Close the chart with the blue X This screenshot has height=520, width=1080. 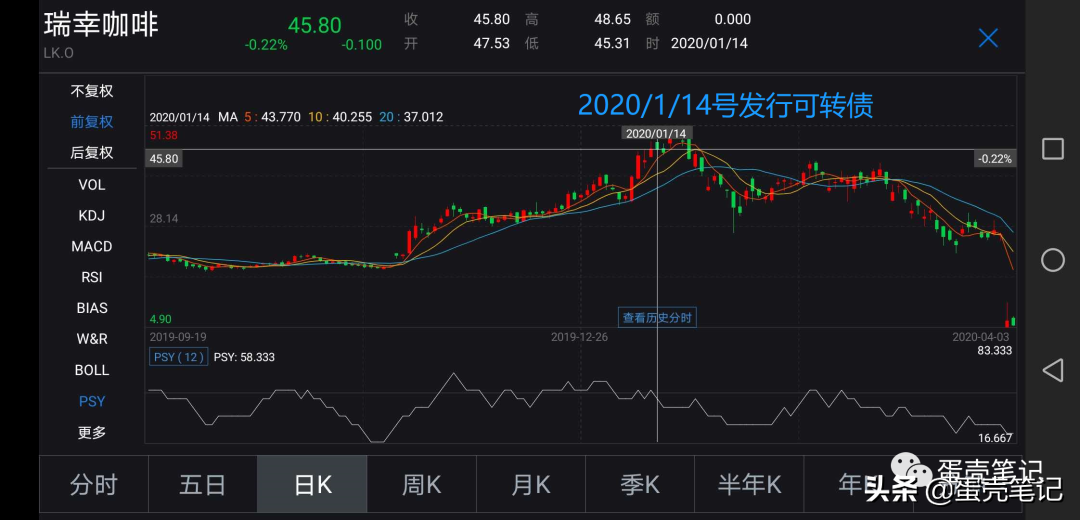[988, 38]
